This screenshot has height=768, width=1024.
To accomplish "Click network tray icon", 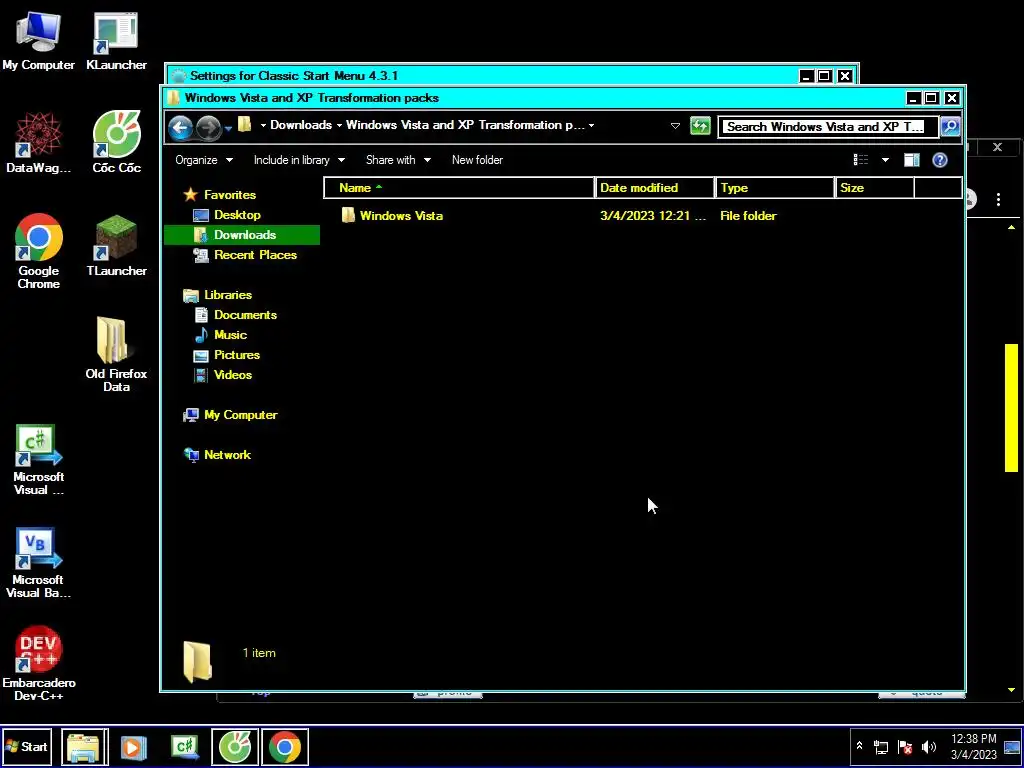I will point(881,746).
